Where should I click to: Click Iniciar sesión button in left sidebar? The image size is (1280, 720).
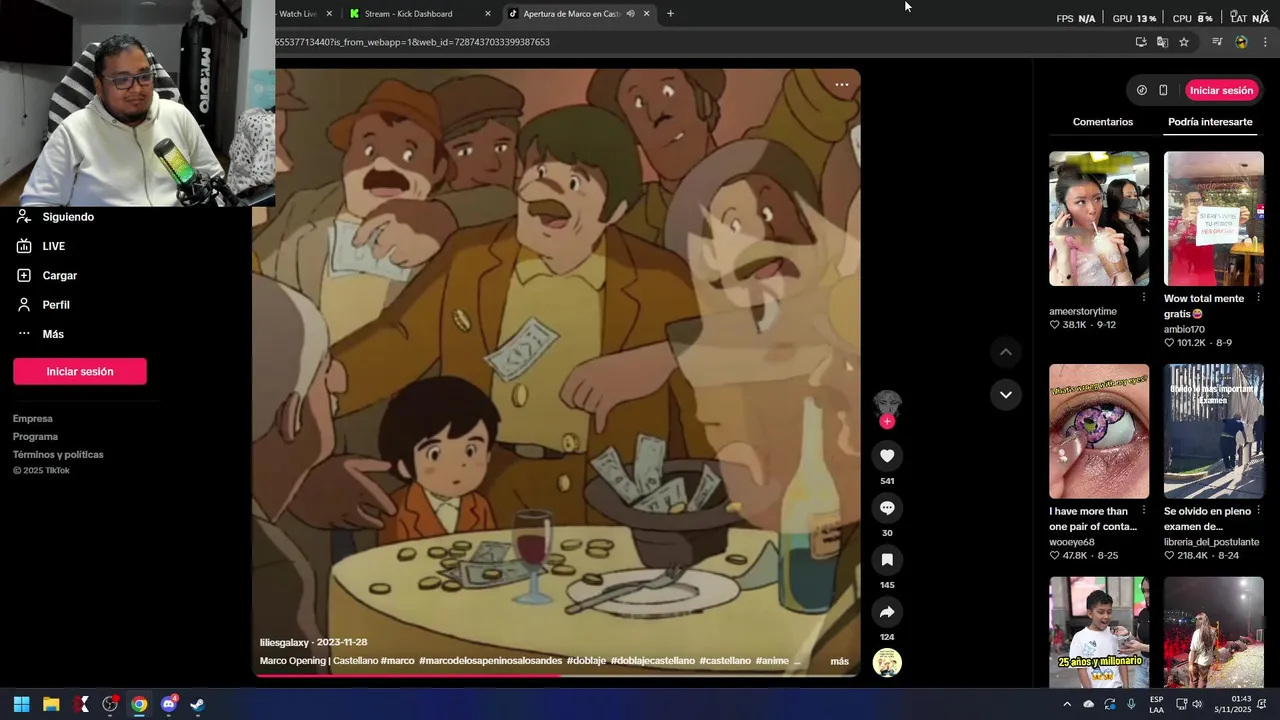point(80,371)
